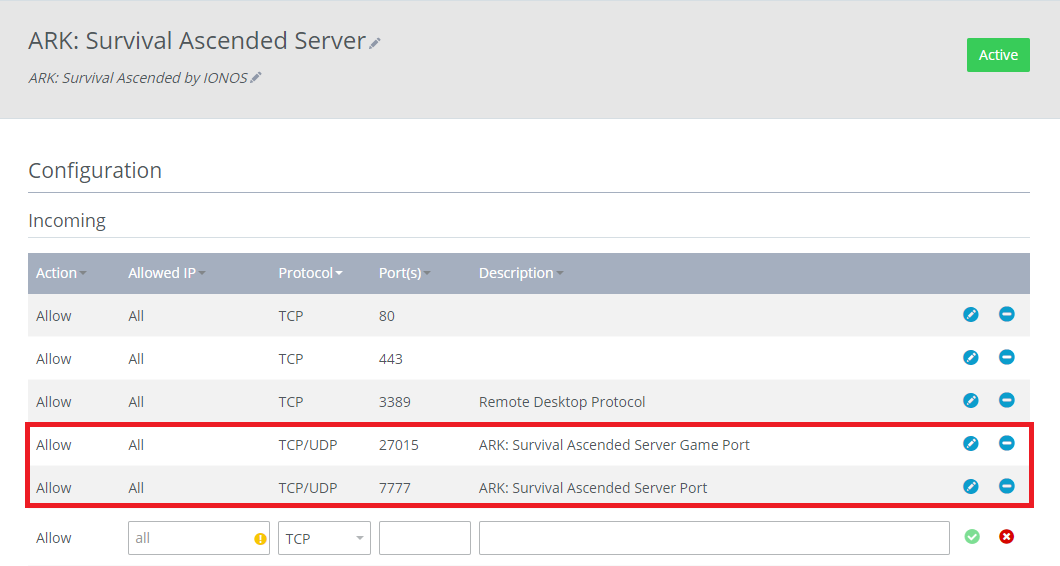Click the green Active status button
This screenshot has height=566, width=1060.
tap(997, 55)
